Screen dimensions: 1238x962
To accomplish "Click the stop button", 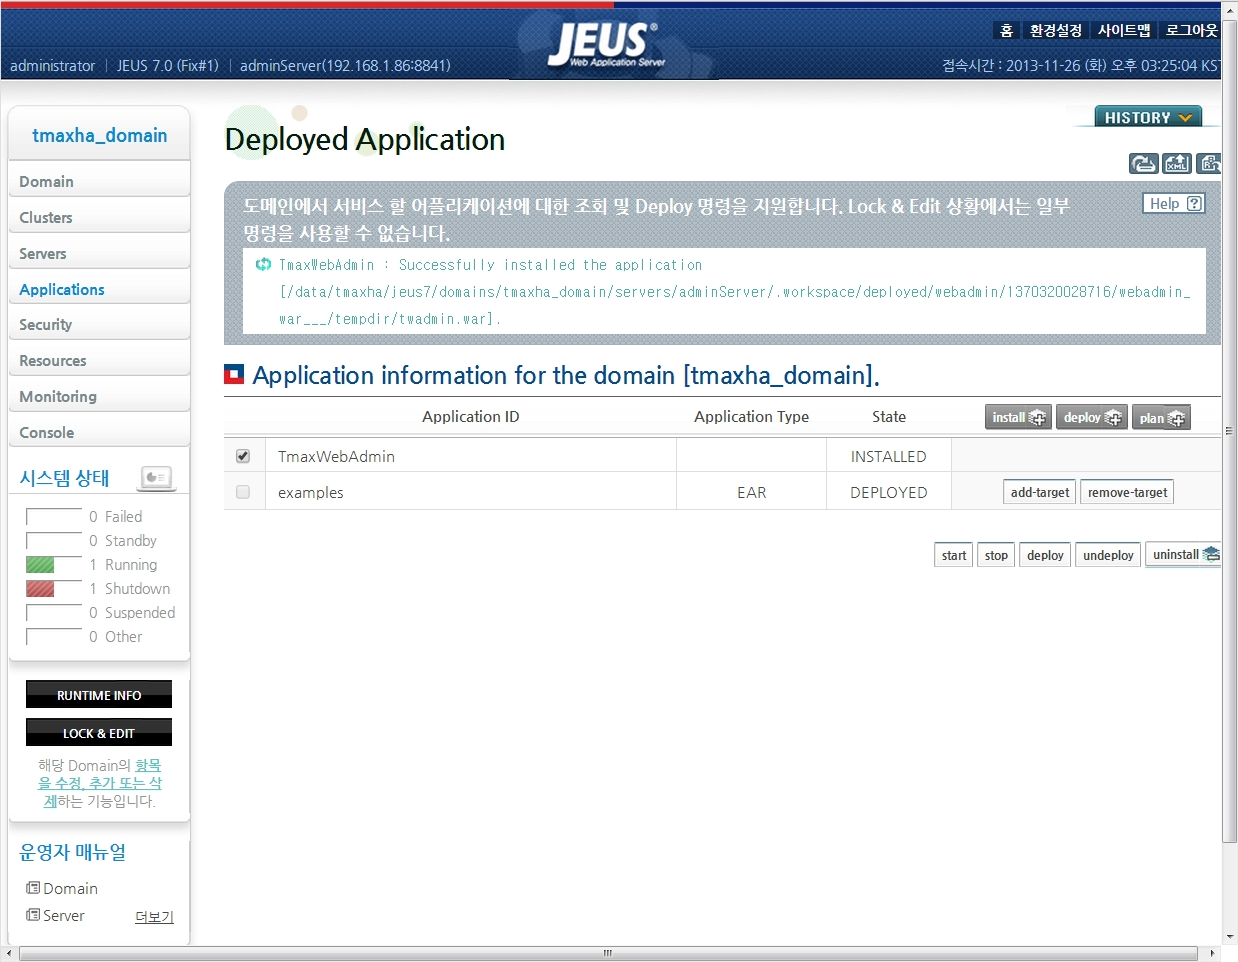I will click(x=996, y=555).
